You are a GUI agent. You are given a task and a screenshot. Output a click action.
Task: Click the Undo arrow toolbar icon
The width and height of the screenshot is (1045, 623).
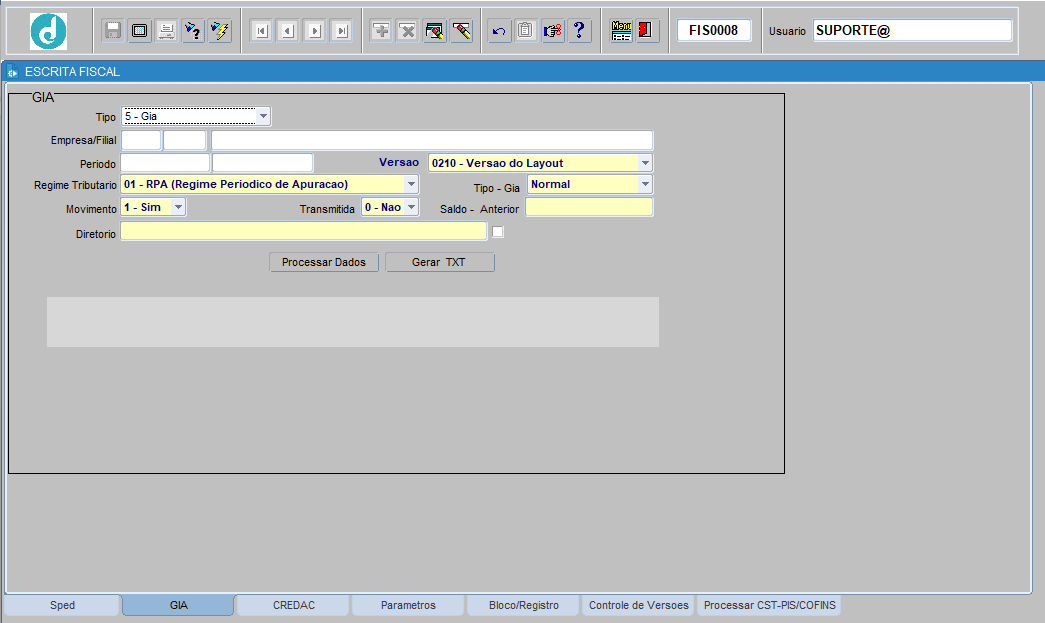click(x=499, y=31)
